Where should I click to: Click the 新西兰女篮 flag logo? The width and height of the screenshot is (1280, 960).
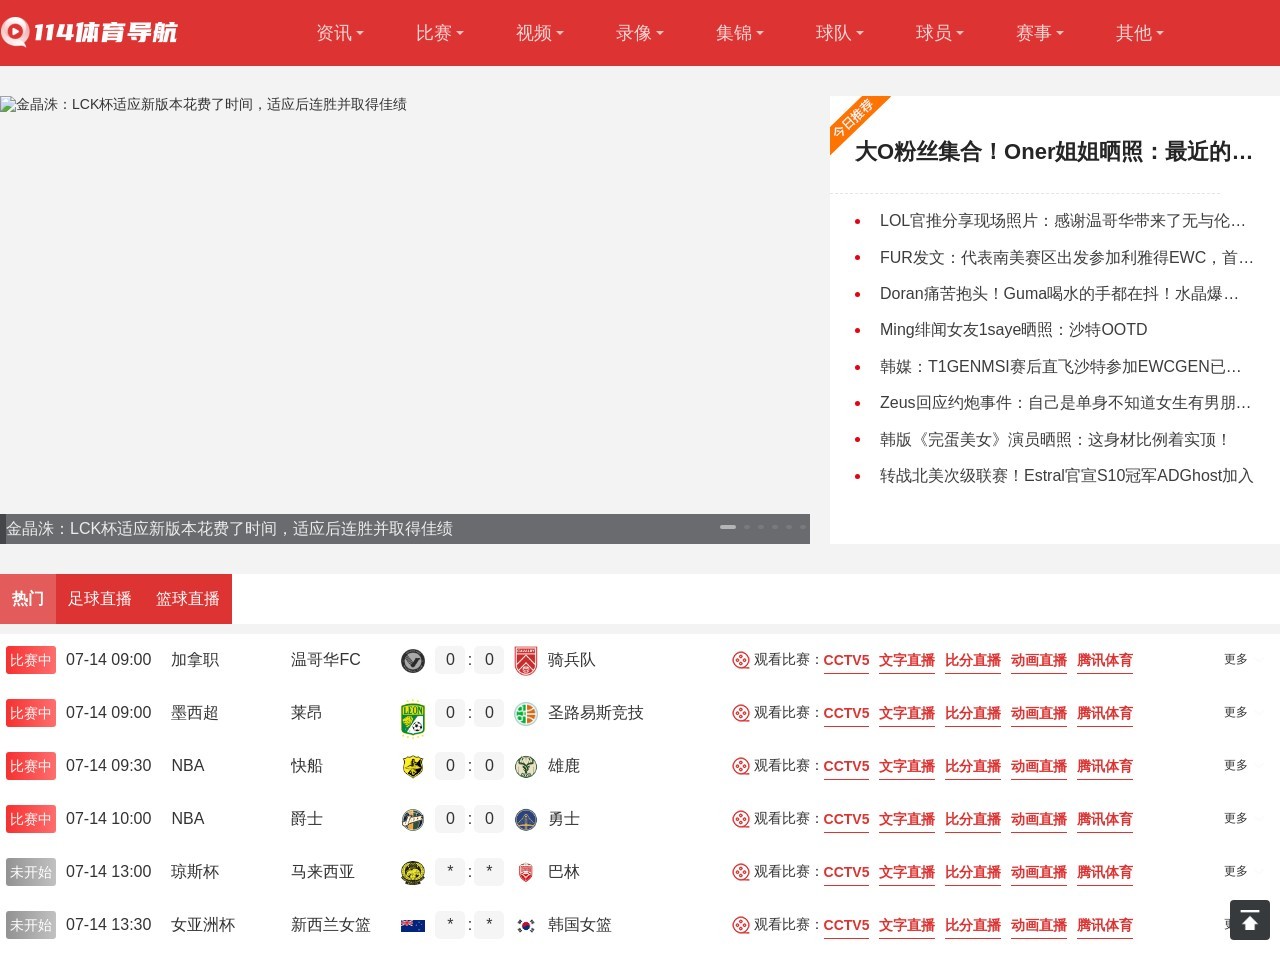[x=413, y=925]
